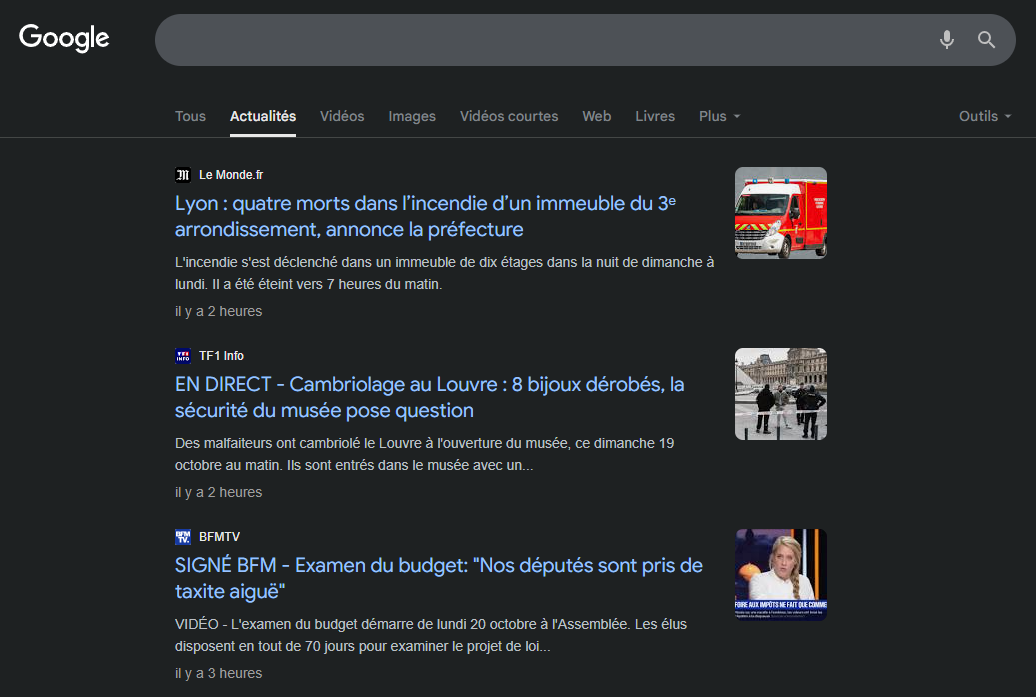Image resolution: width=1036 pixels, height=697 pixels.
Task: Click the TF1 Info source icon
Action: pyautogui.click(x=183, y=355)
